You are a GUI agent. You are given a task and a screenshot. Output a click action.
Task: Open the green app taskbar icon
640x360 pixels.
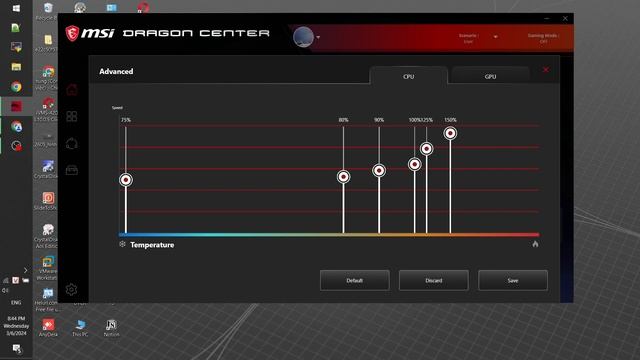point(16,28)
